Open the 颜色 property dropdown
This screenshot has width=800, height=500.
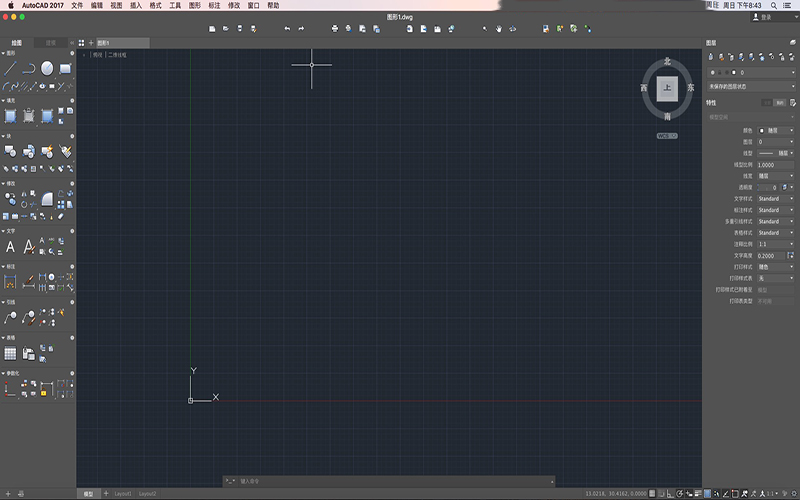(x=776, y=131)
